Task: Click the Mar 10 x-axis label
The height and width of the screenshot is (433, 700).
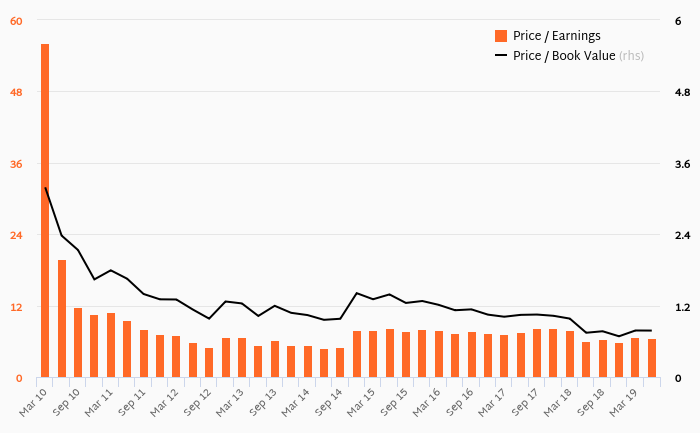Action: [x=33, y=402]
